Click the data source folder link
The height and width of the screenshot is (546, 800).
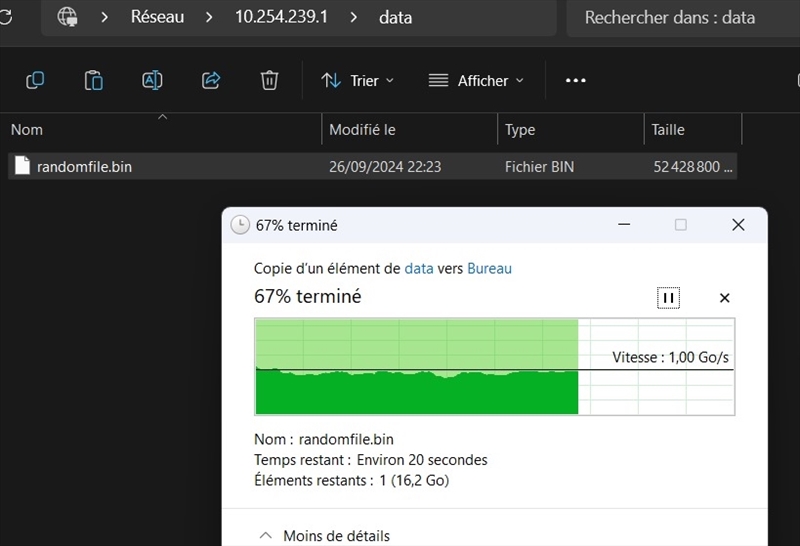click(419, 268)
